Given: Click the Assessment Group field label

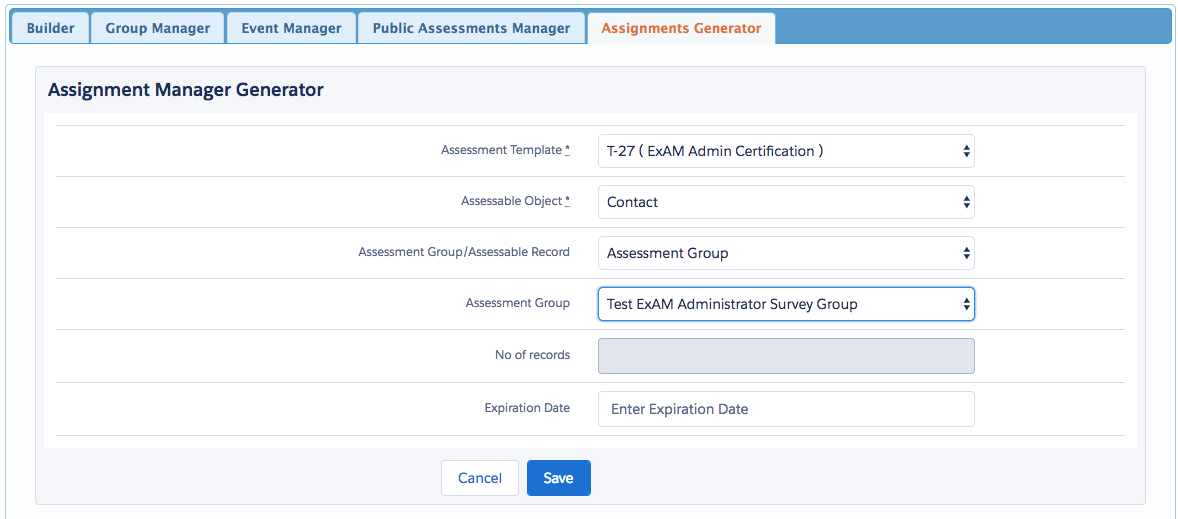Looking at the screenshot, I should (518, 303).
